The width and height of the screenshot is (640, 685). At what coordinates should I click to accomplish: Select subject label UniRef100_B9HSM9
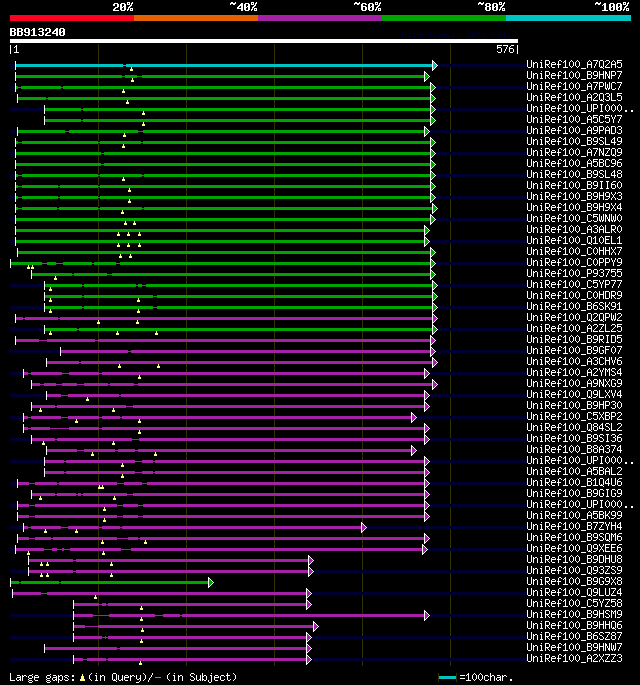[x=574, y=614]
